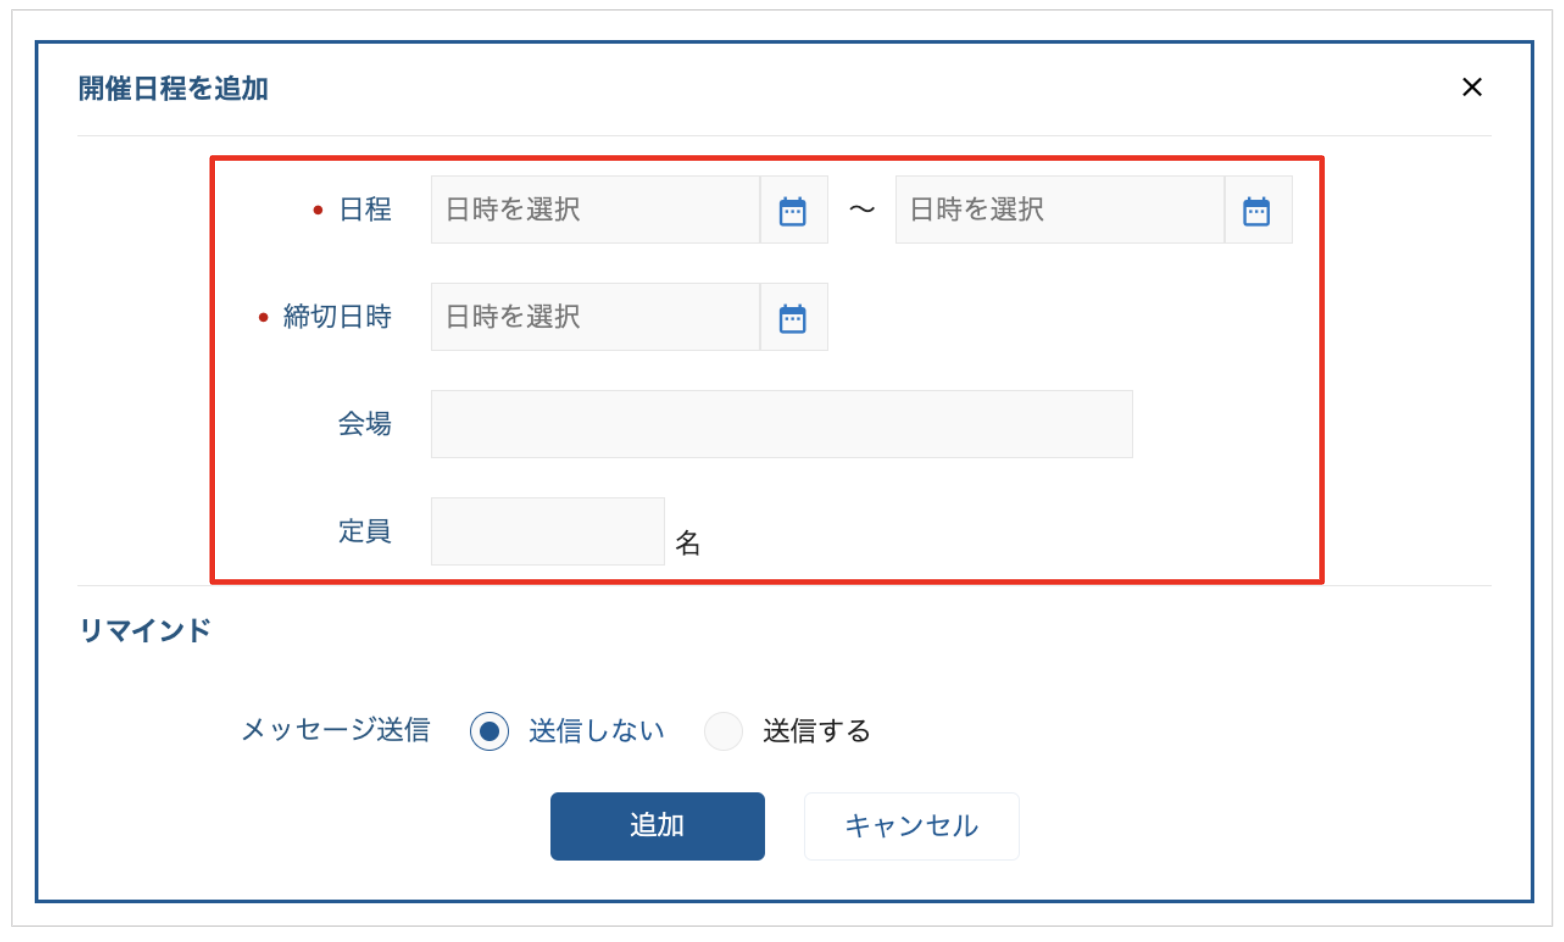Click the リマインド section heading
This screenshot has height=942, width=1564.
(x=145, y=630)
